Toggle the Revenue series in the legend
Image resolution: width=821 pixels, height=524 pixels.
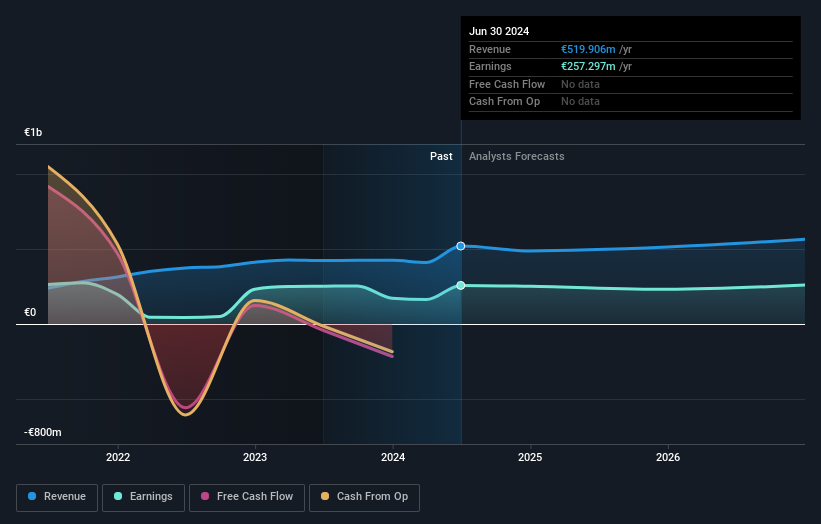click(x=57, y=497)
